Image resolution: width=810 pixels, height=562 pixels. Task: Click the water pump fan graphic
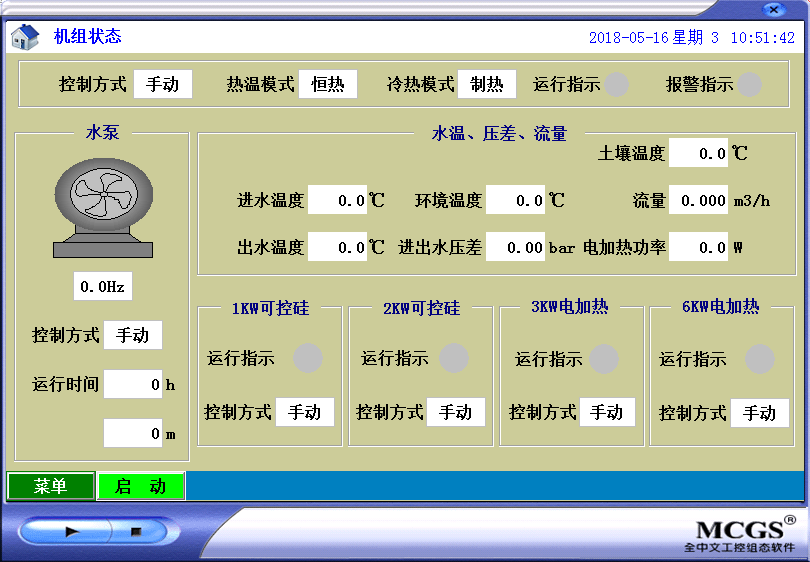pyautogui.click(x=103, y=208)
